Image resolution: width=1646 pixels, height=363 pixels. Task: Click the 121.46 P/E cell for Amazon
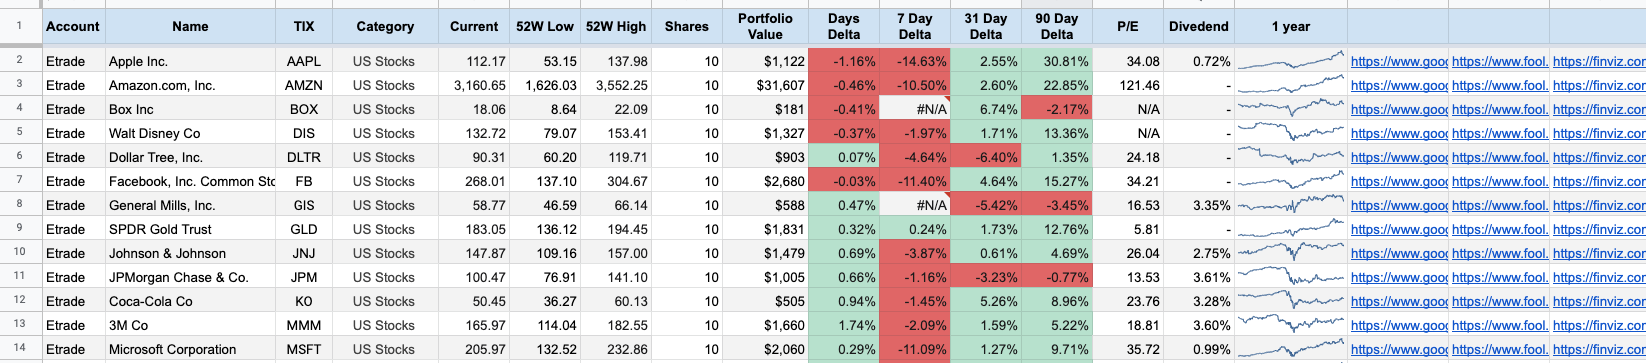(1127, 85)
